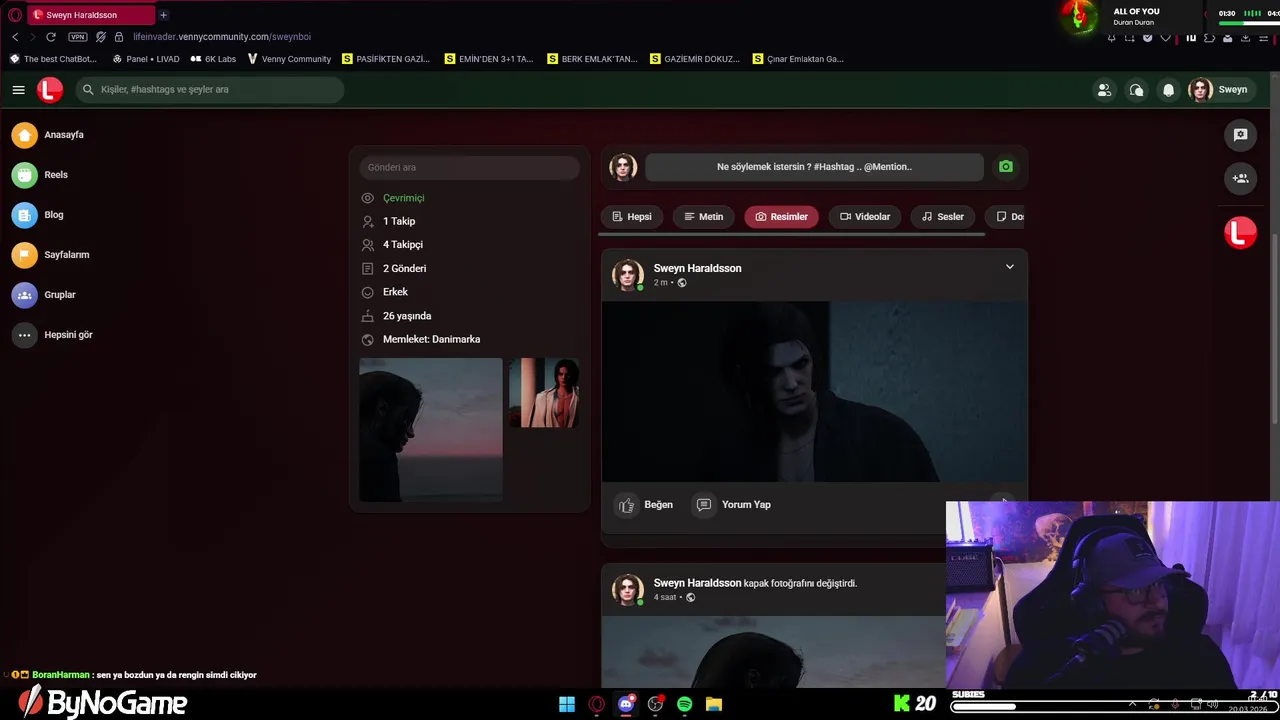Open the friend requests icon in the header
This screenshot has width=1280, height=720.
(x=1104, y=90)
